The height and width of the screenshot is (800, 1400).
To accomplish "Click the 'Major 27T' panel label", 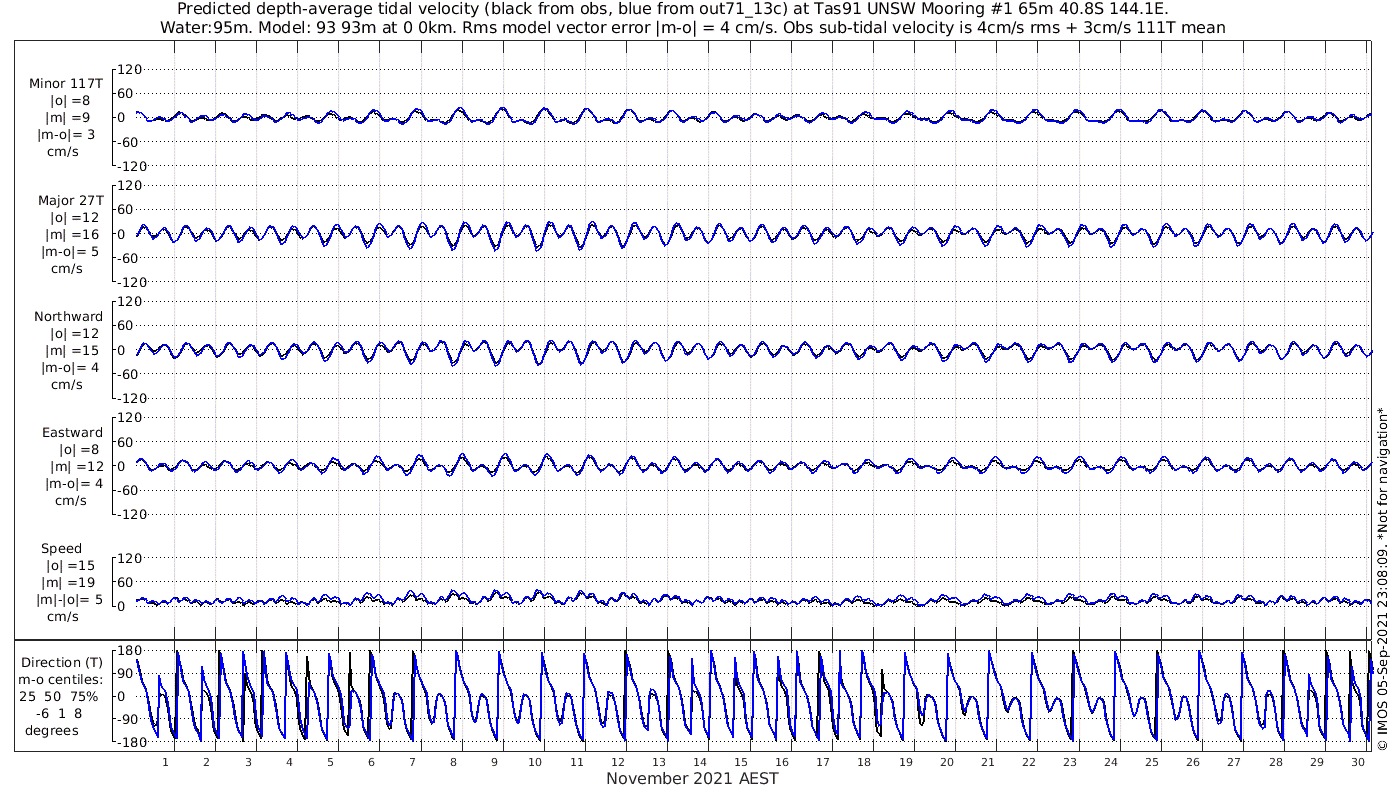I will click(x=70, y=200).
